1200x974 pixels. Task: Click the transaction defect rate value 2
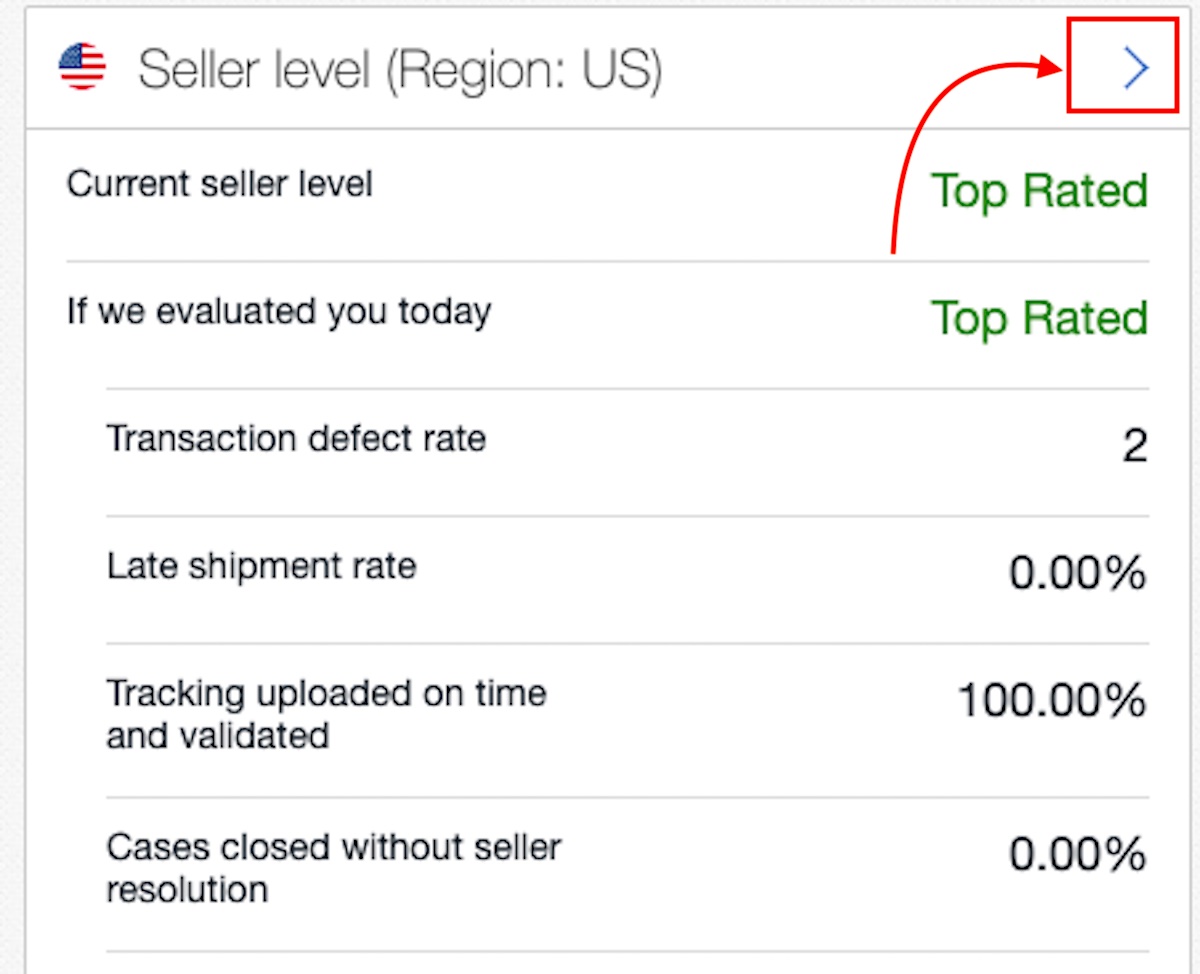coord(1134,445)
